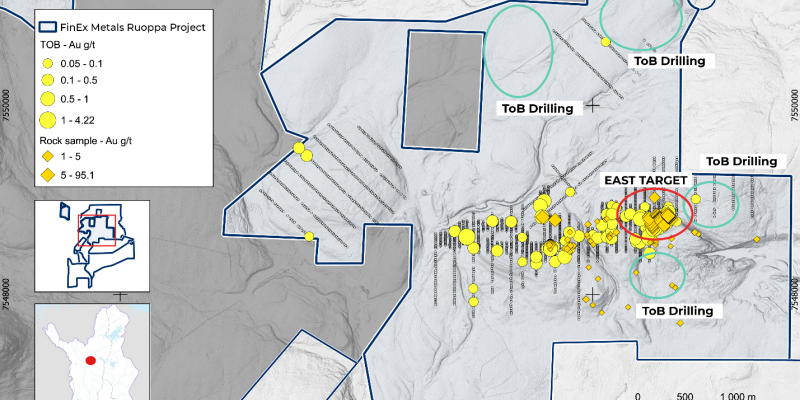Click the FinEx Metals Ruoppa Project boundary legend symbol

(x=47, y=28)
